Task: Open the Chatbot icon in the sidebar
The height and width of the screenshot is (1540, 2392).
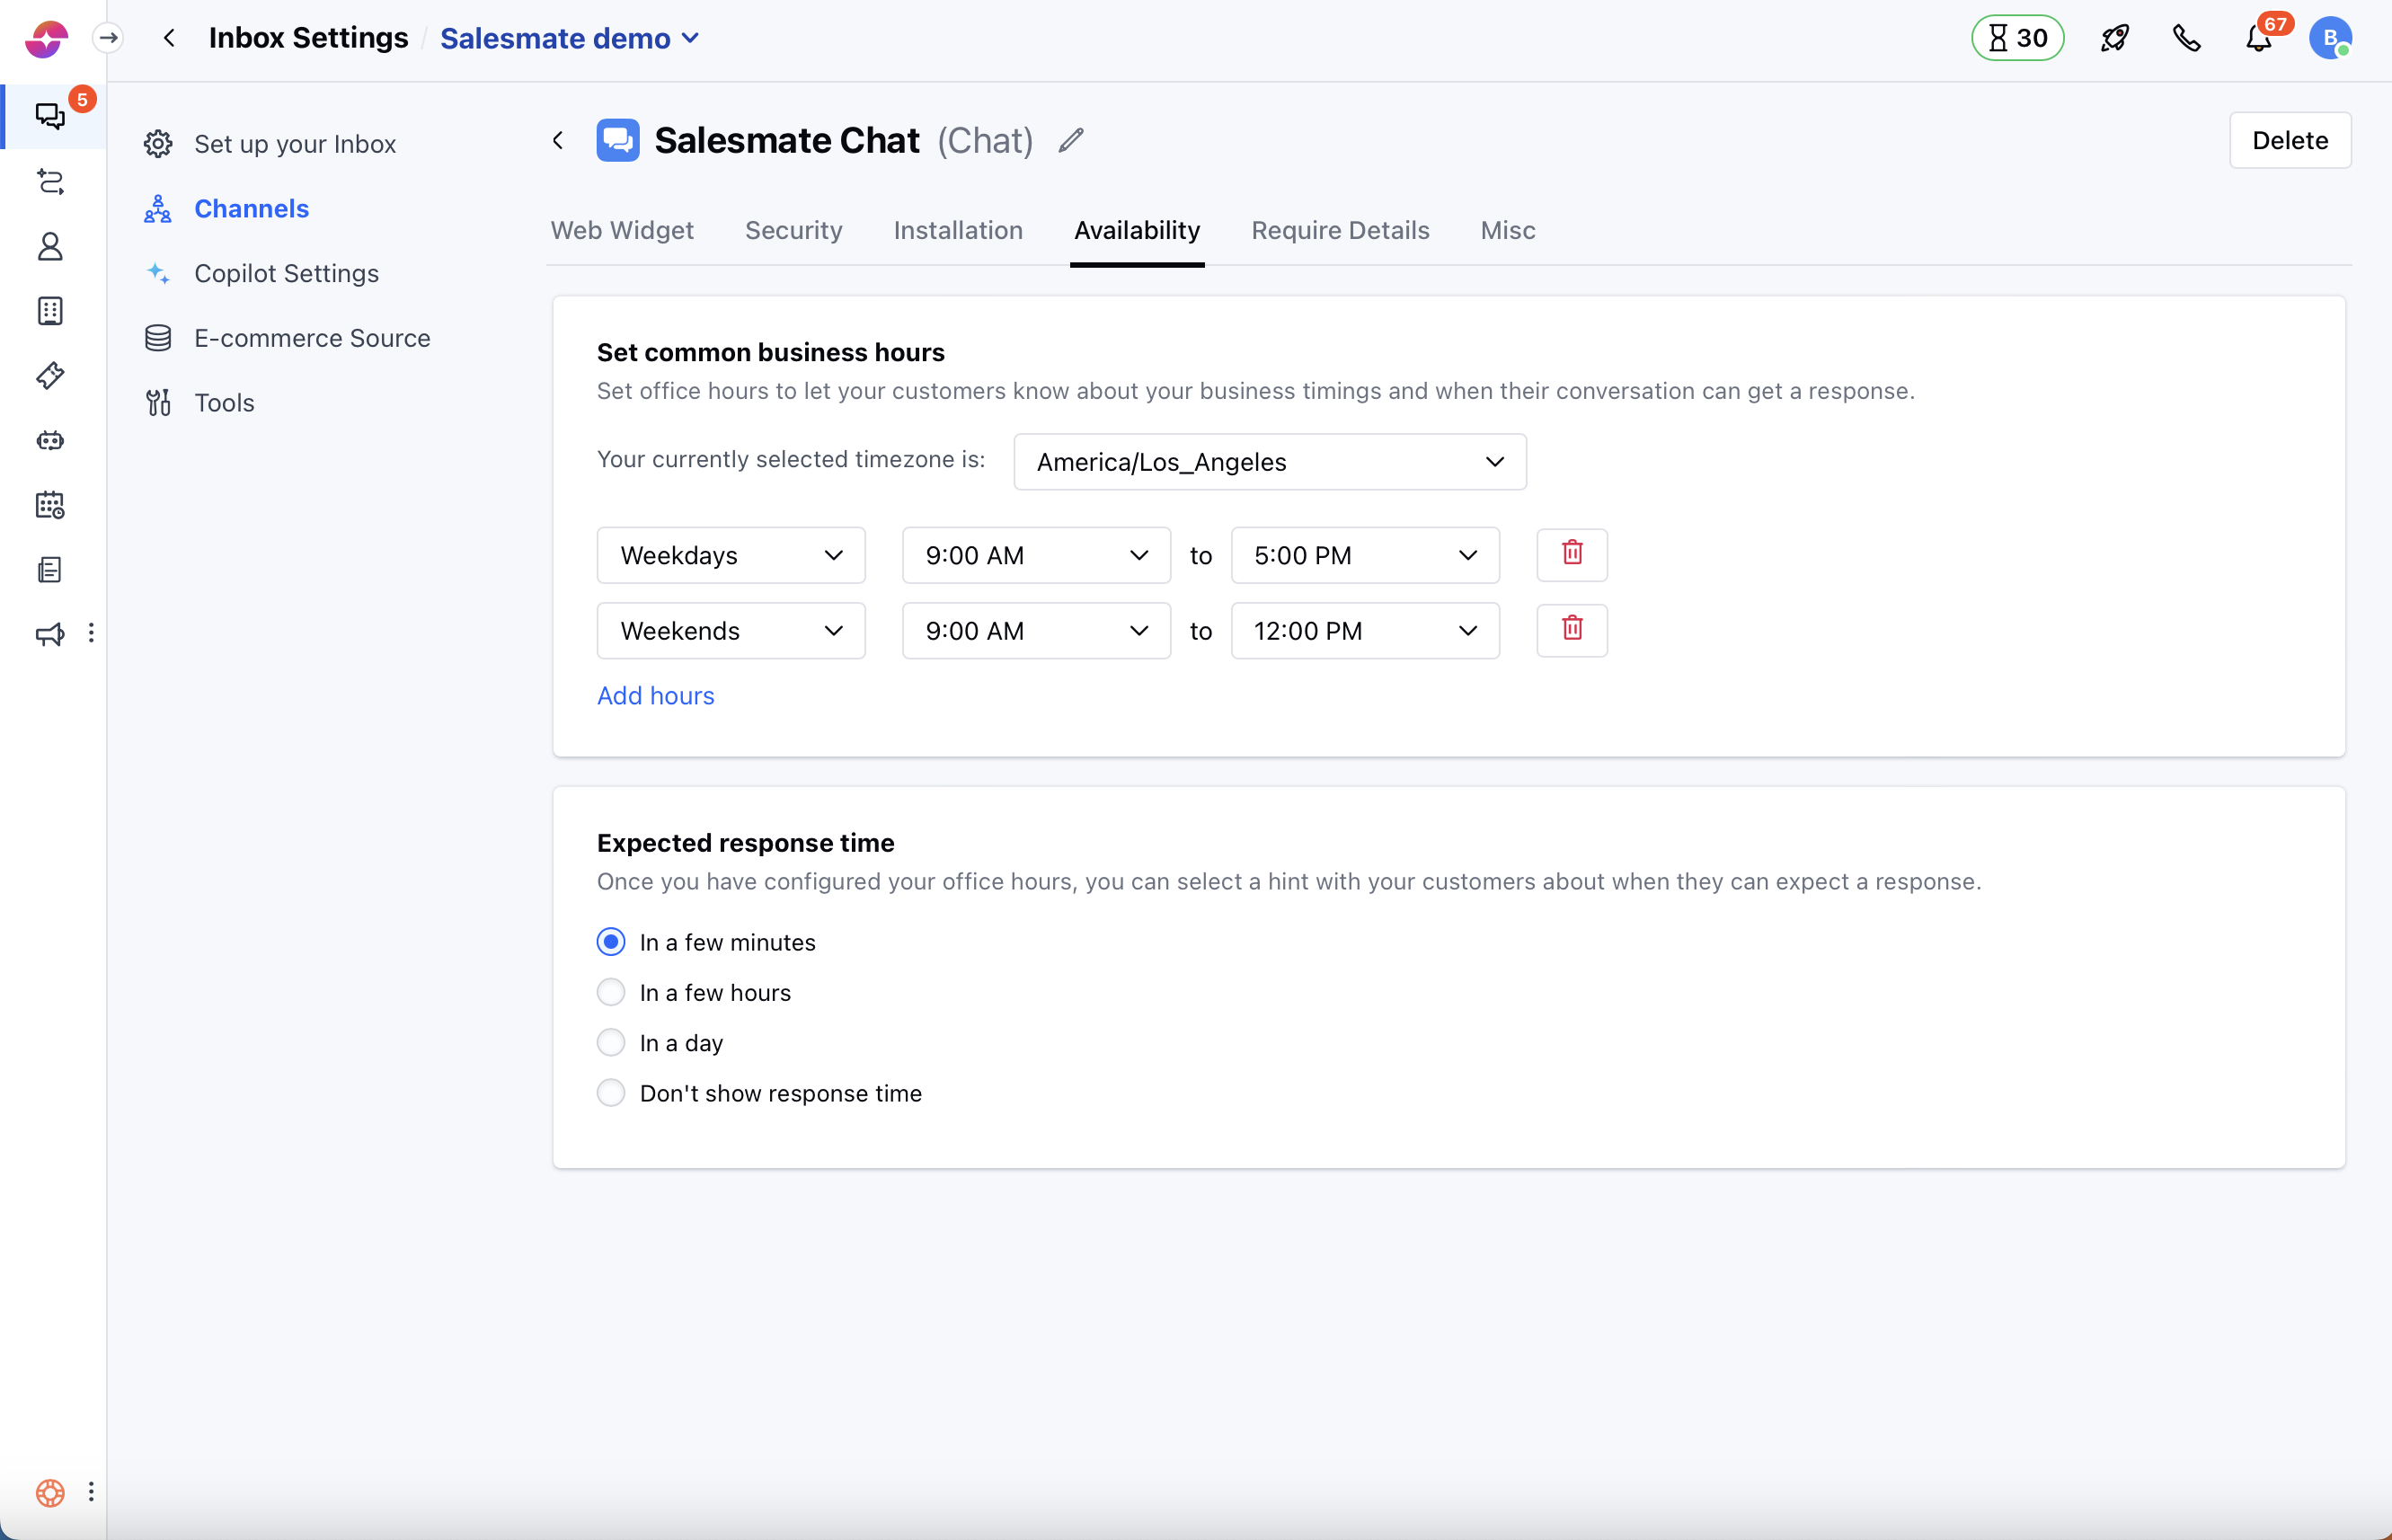Action: click(50, 440)
